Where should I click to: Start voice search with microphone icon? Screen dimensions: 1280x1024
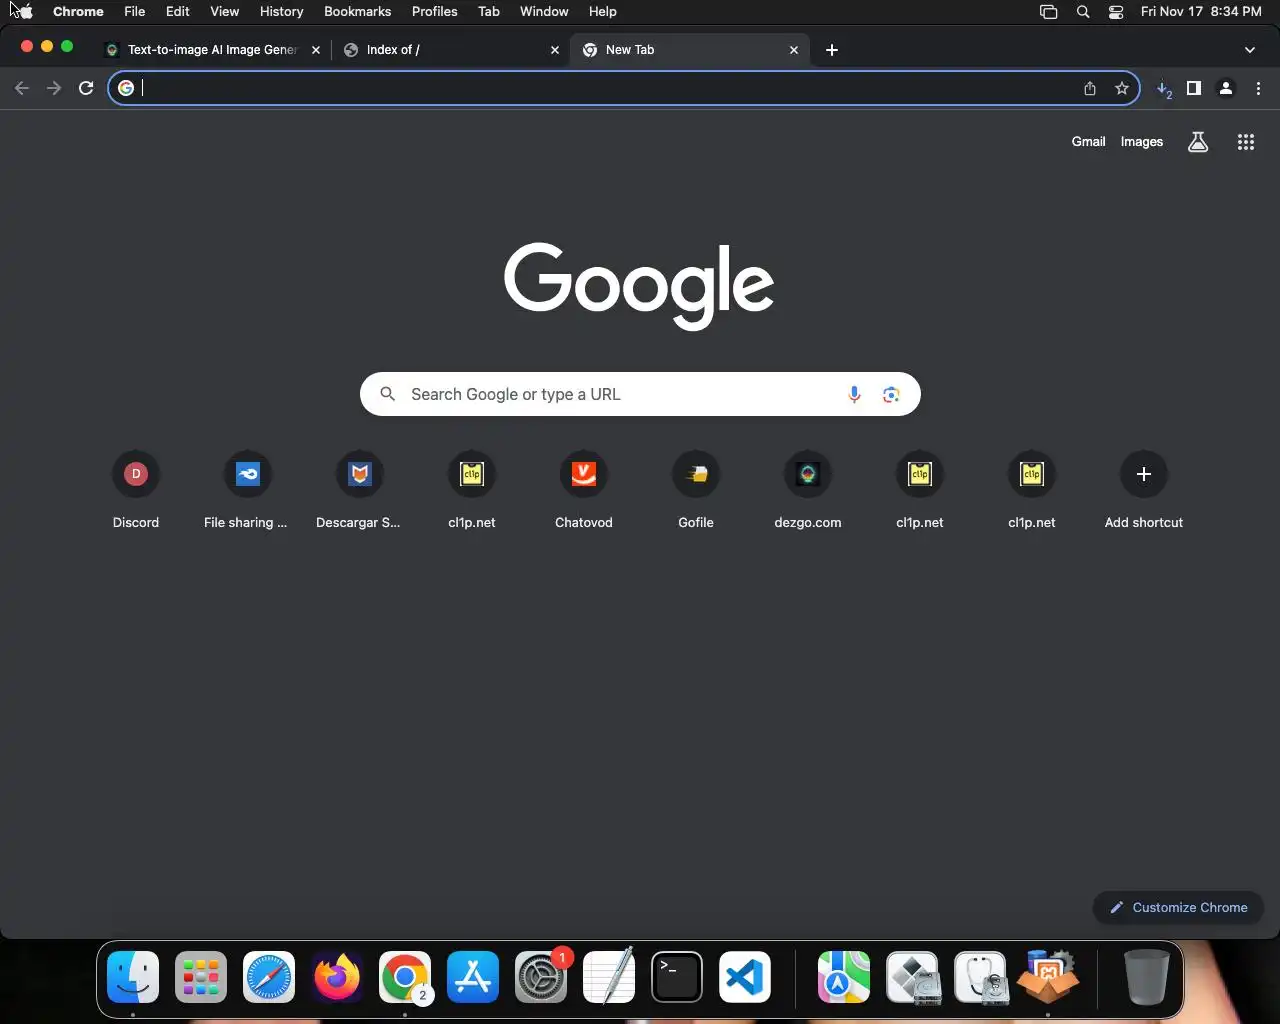[x=854, y=394]
